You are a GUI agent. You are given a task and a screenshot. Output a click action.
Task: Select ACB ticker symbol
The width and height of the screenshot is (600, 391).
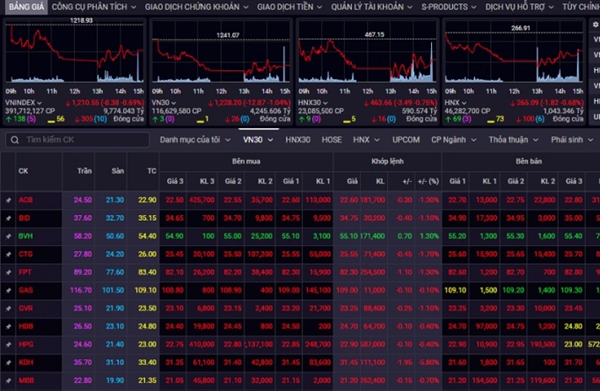(26, 200)
